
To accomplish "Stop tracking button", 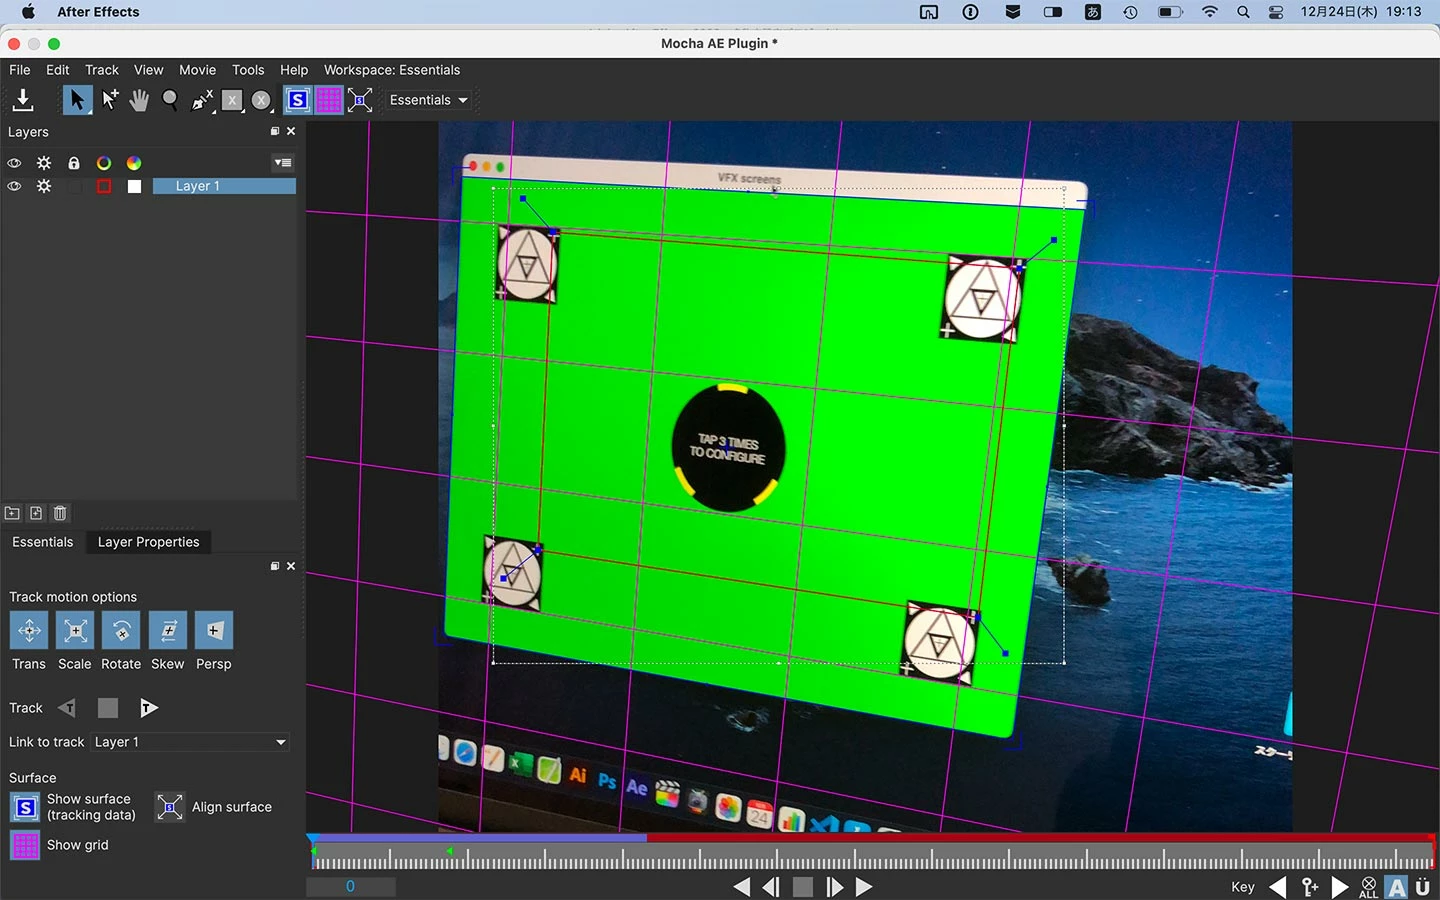I will [108, 708].
